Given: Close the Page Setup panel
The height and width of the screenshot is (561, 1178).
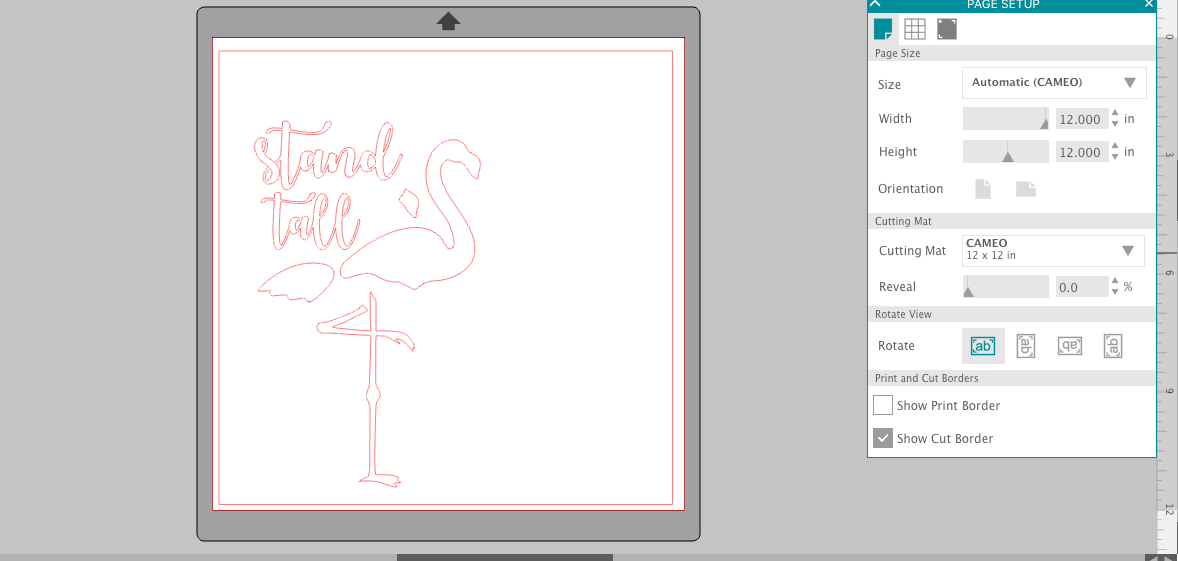Looking at the screenshot, I should click(x=1148, y=4).
